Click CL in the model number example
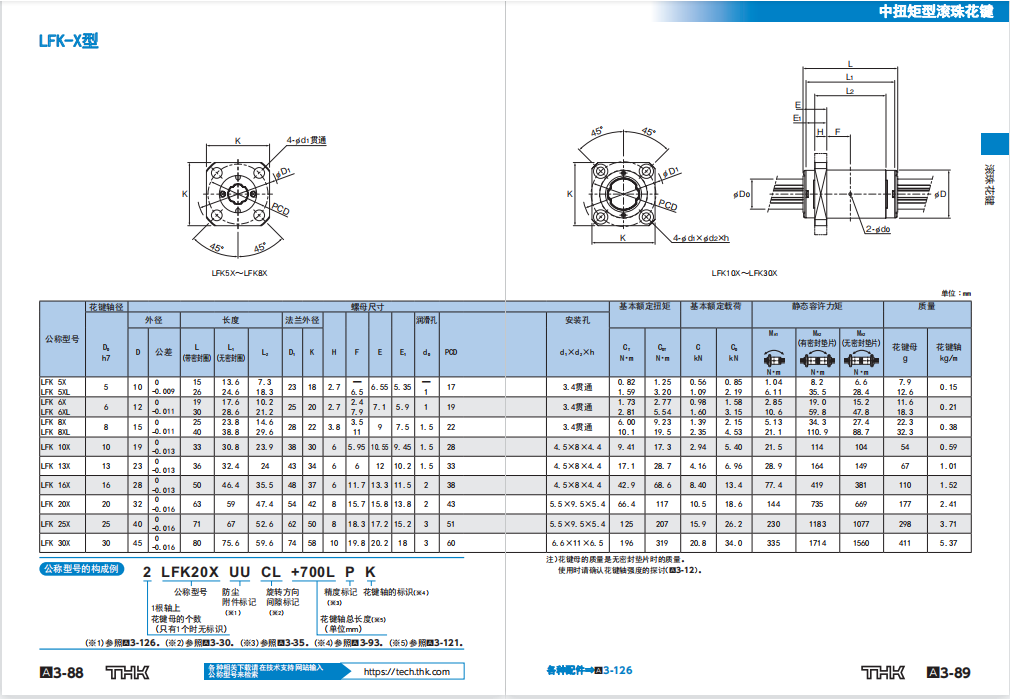This screenshot has height=699, width=1010. coord(271,572)
